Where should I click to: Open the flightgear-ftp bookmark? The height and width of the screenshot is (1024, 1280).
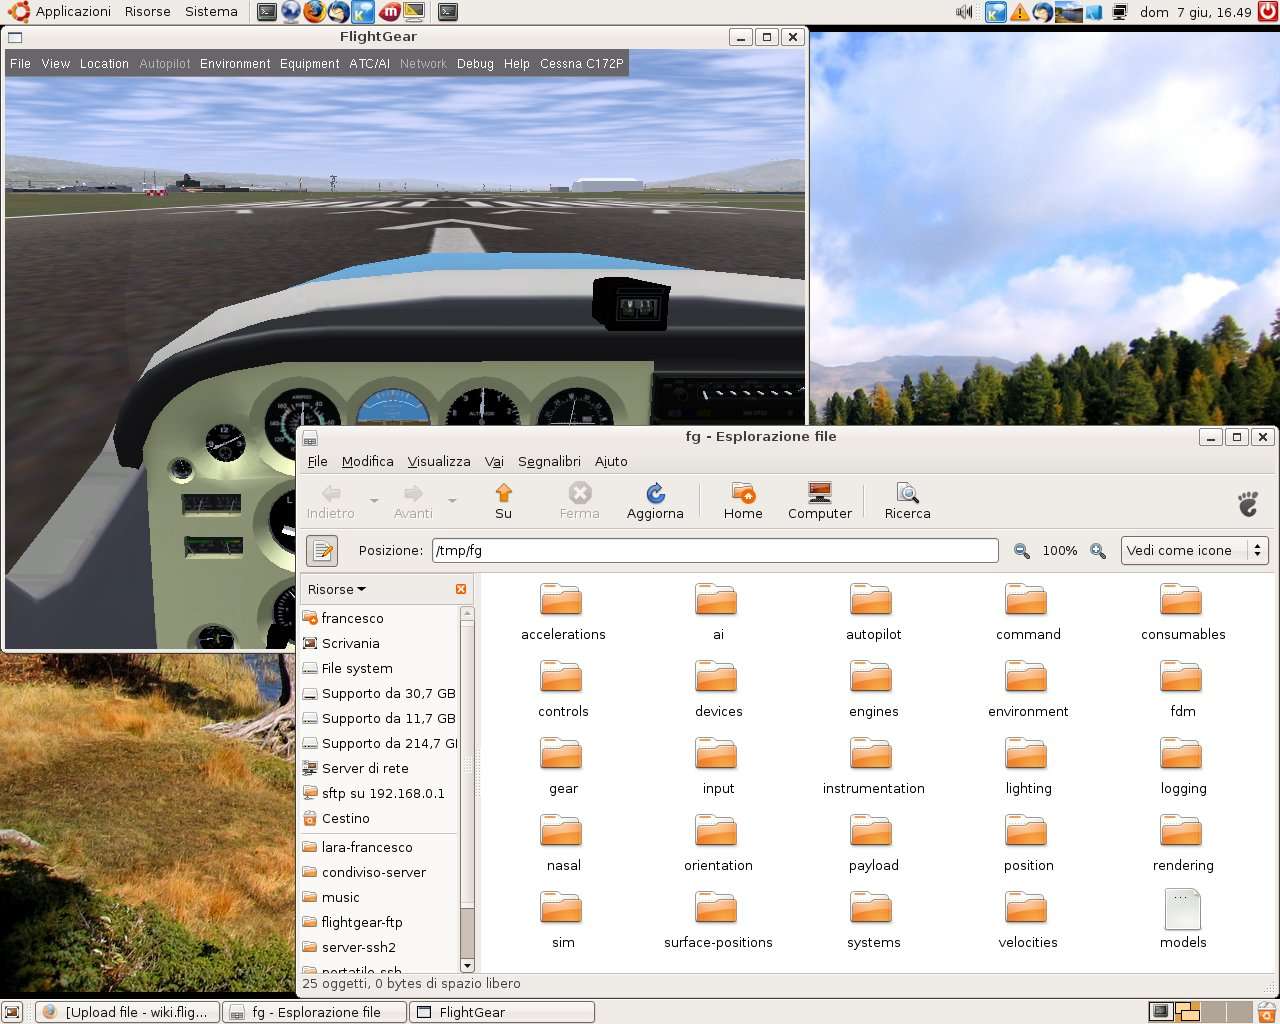click(x=380, y=922)
